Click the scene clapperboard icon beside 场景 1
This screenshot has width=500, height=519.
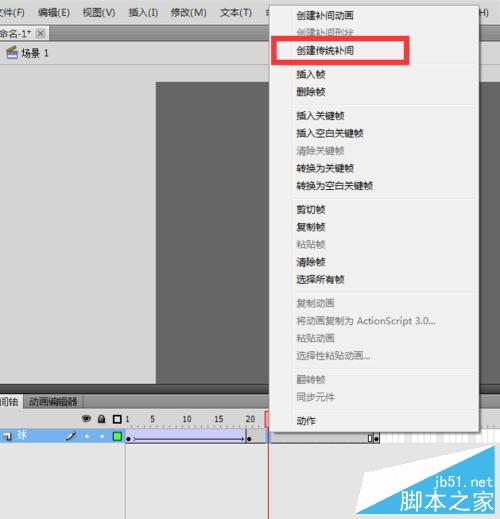click(12, 53)
